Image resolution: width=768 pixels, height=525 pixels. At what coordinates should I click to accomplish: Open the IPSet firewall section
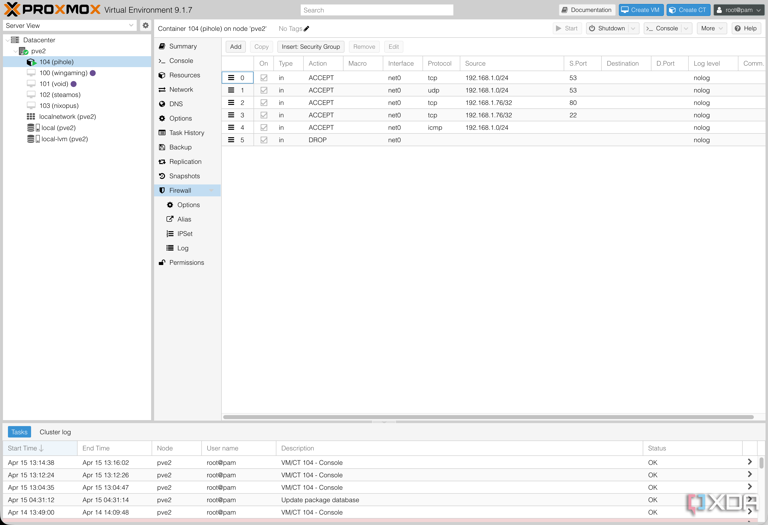click(x=184, y=234)
